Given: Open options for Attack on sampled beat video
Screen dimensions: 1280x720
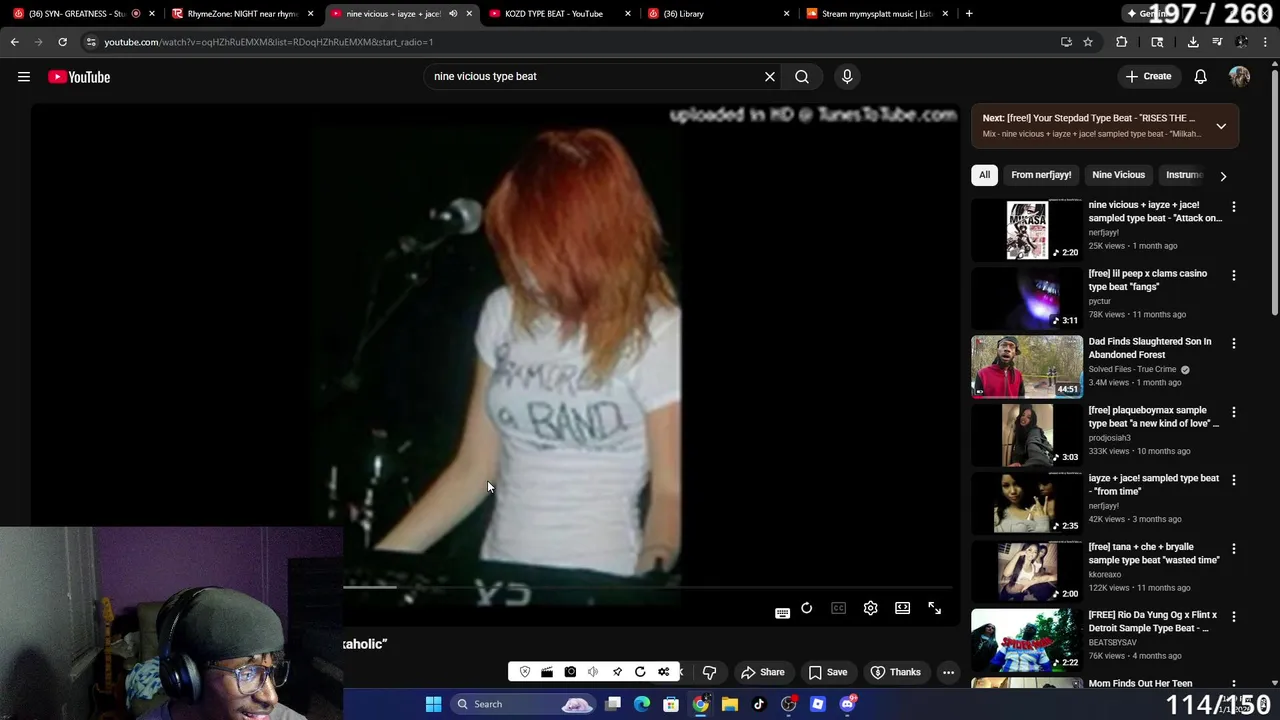Looking at the screenshot, I should [1234, 207].
